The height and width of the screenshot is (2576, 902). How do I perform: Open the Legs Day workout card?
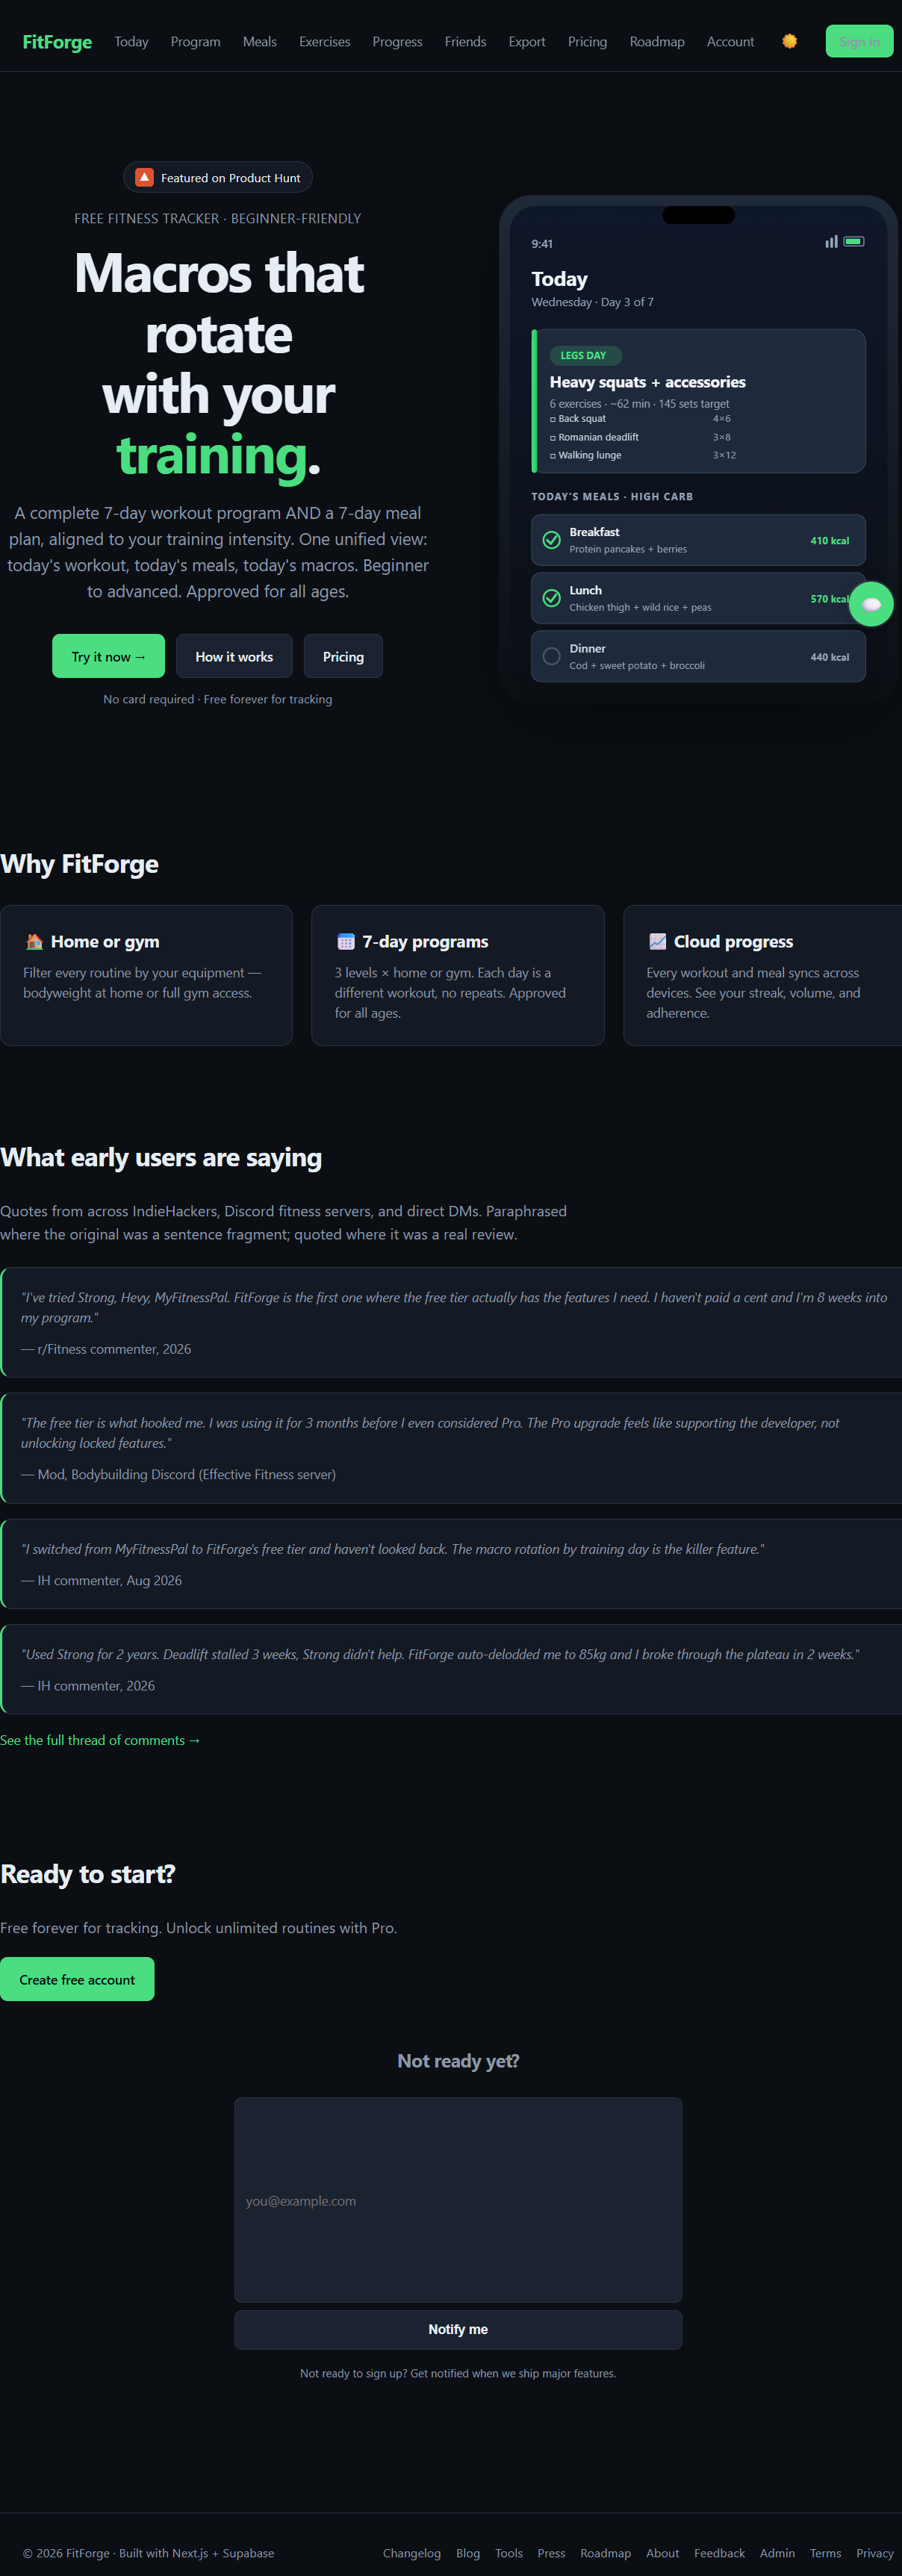pyautogui.click(x=698, y=401)
